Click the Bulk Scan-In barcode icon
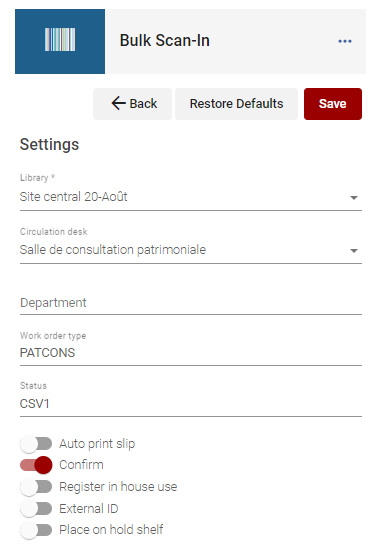 [x=60, y=41]
